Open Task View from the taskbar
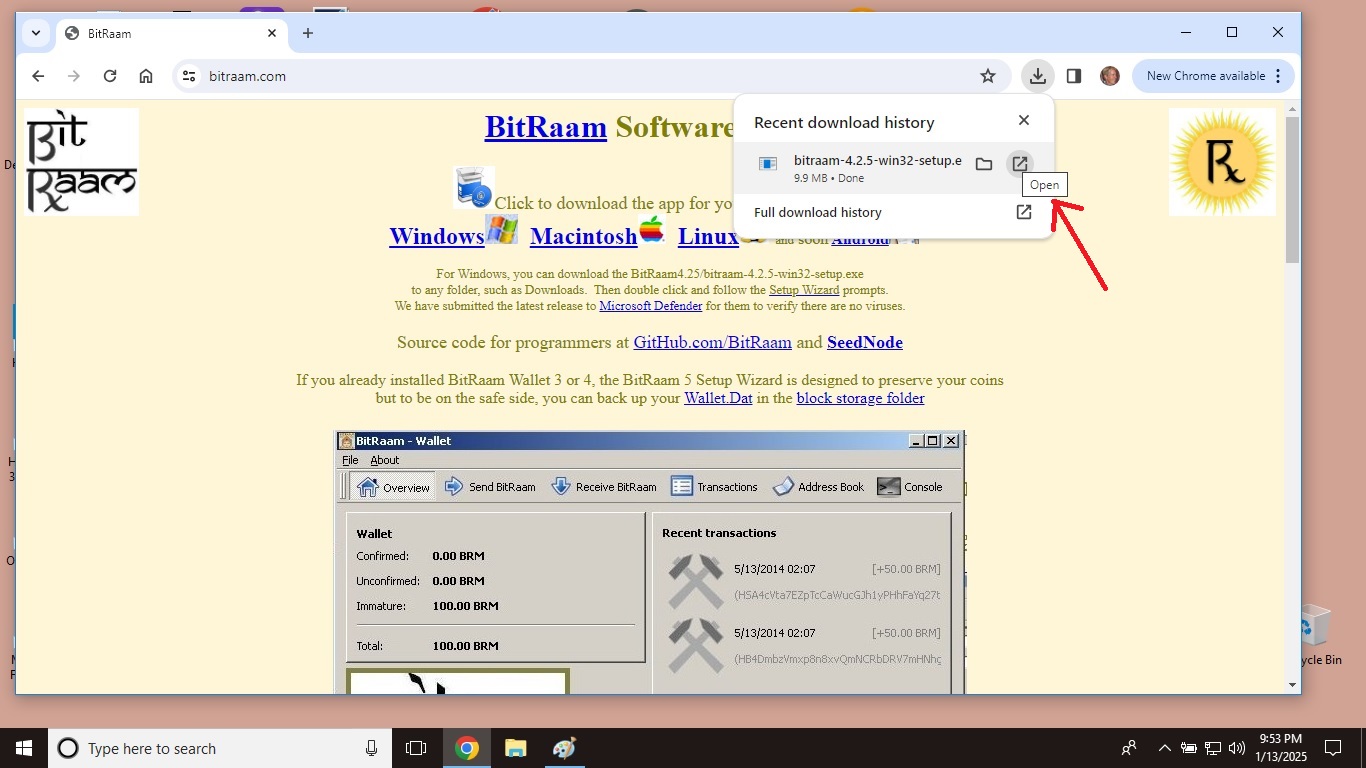Viewport: 1366px width, 768px height. click(416, 748)
